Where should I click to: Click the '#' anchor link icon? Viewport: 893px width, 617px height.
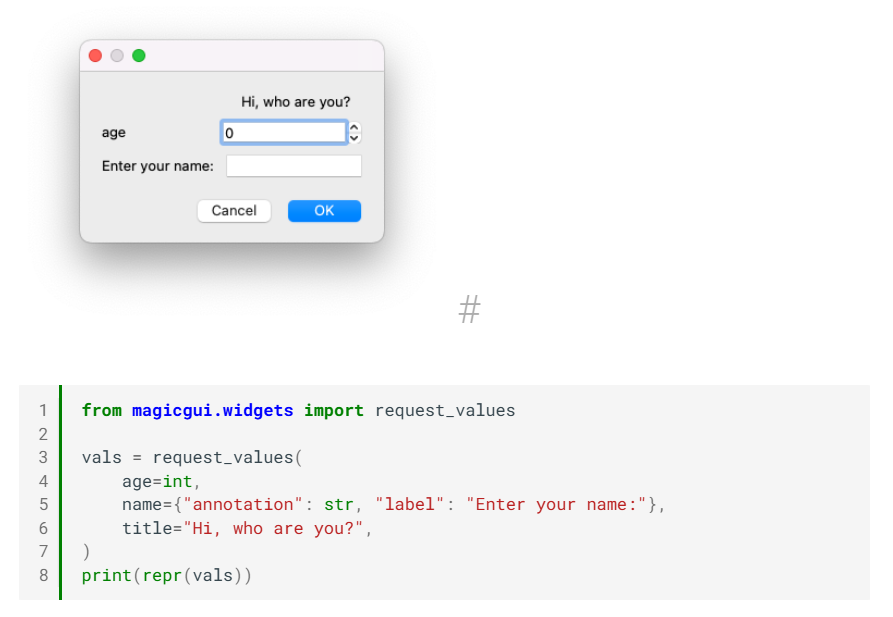pos(469,310)
